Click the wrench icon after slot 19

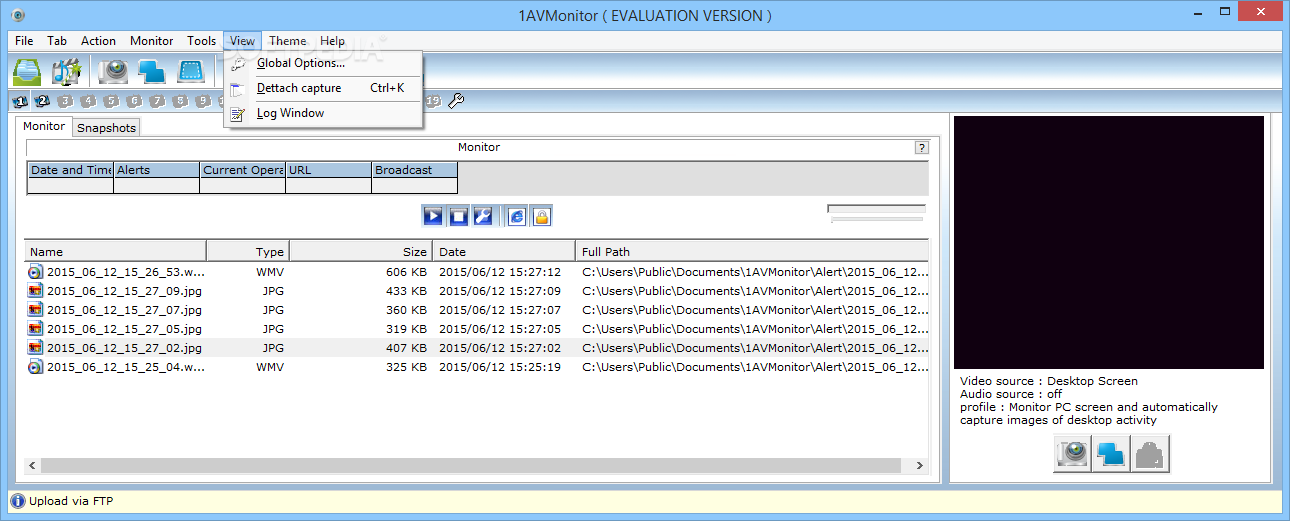click(456, 101)
